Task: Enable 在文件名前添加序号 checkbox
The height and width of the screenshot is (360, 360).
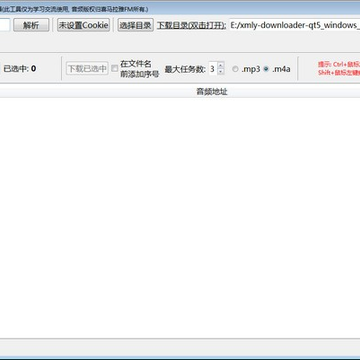Action: 115,69
